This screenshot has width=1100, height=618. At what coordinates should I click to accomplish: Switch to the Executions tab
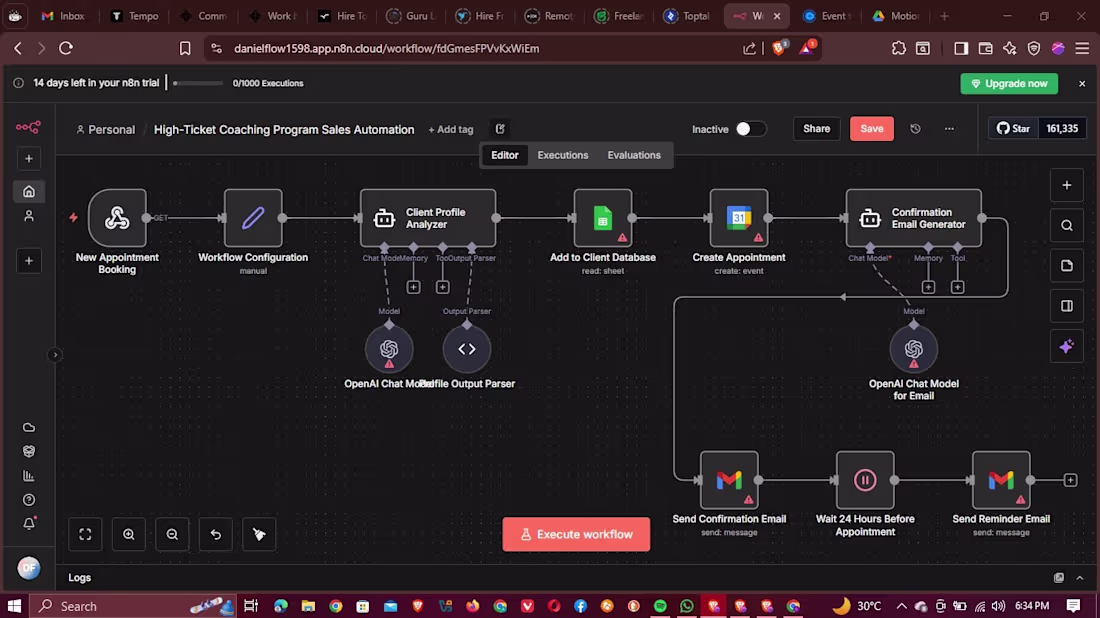pyautogui.click(x=563, y=155)
